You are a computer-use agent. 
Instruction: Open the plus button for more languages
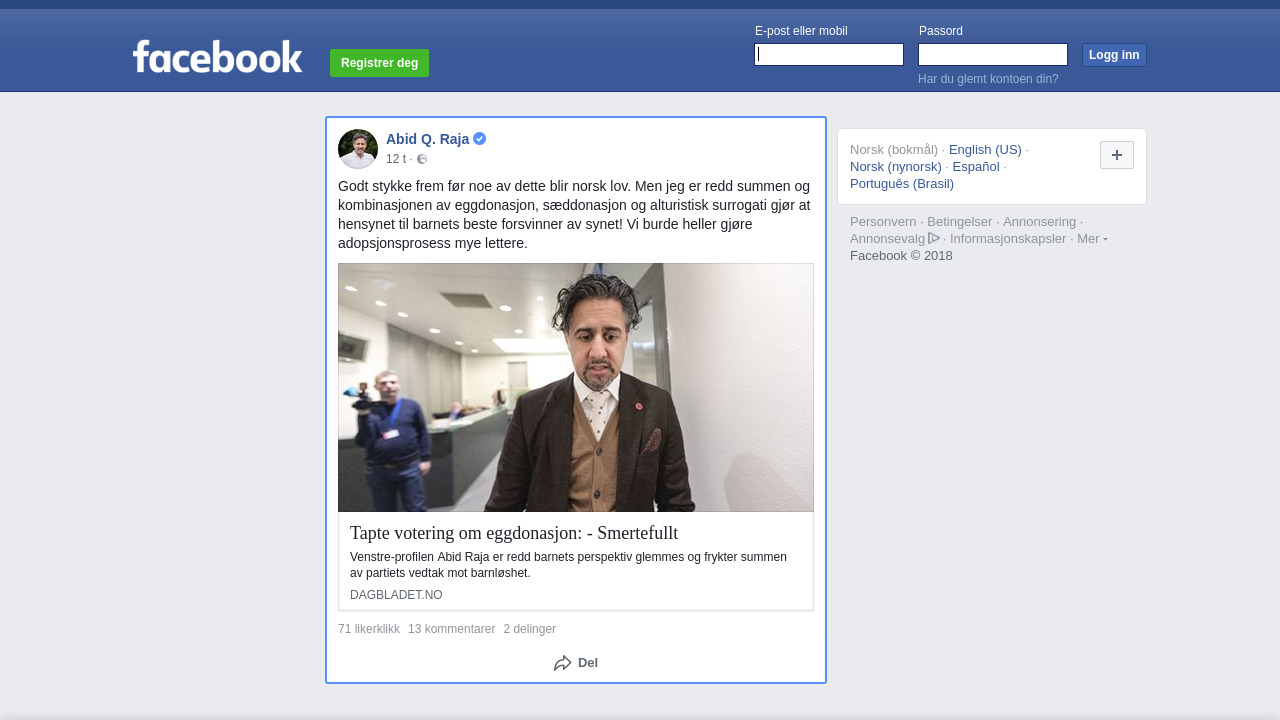(1117, 155)
